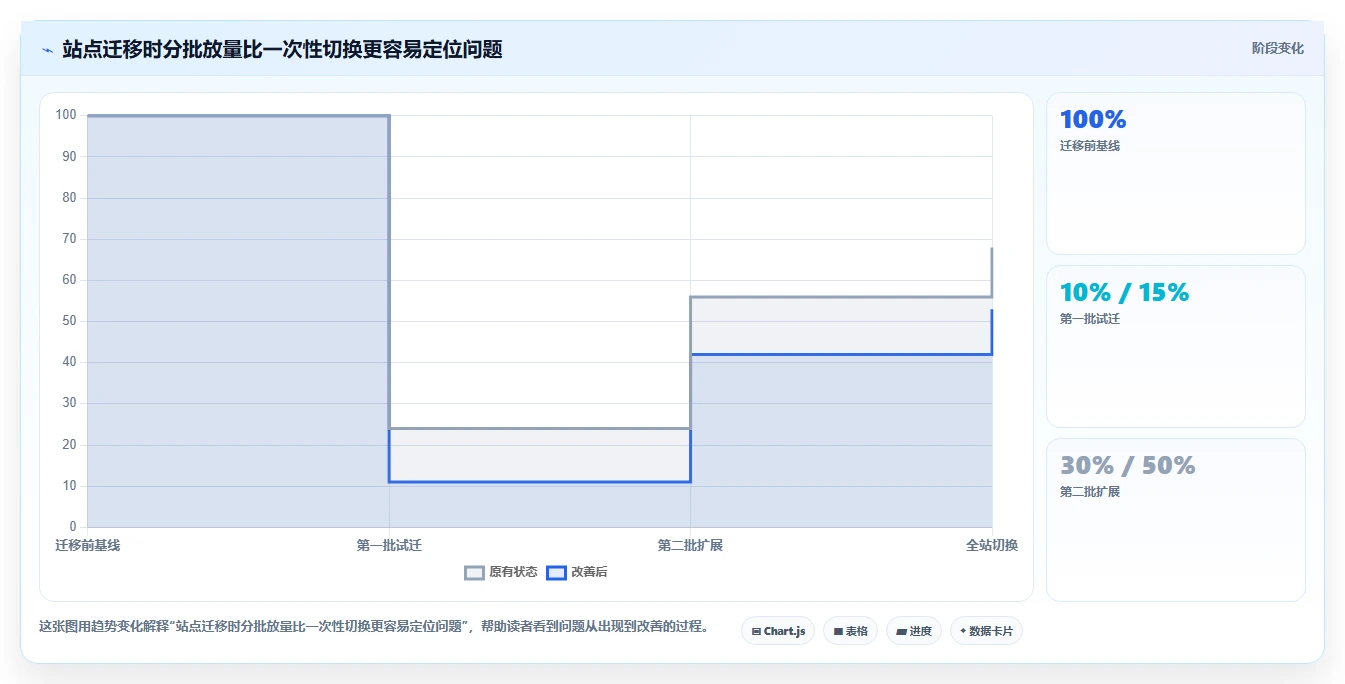Click the 全站切换 x-axis label
1345x684 pixels.
click(992, 545)
